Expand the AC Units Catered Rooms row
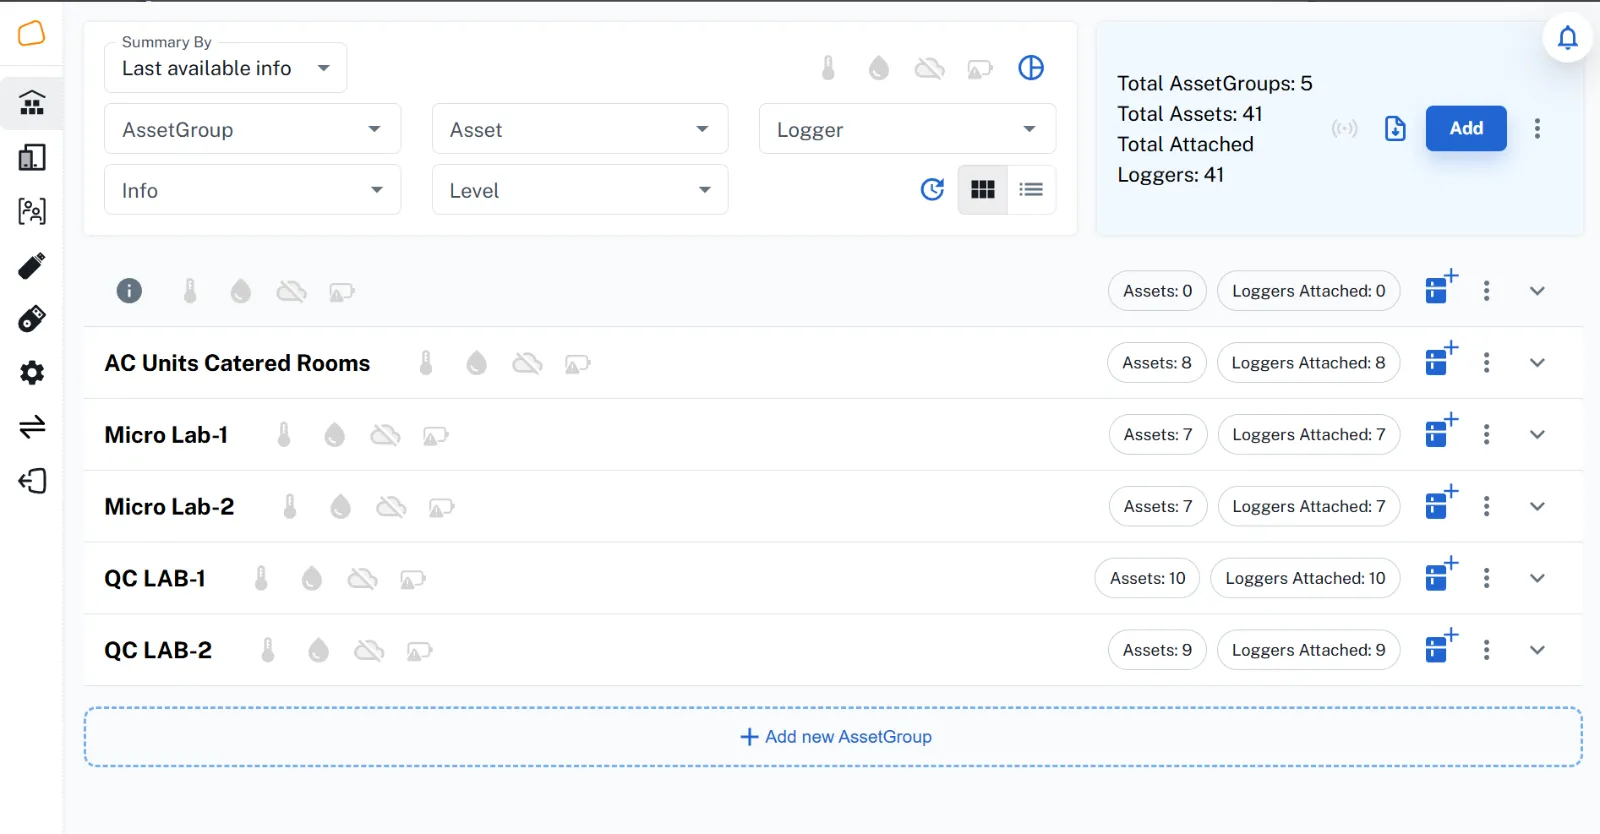 click(1537, 362)
